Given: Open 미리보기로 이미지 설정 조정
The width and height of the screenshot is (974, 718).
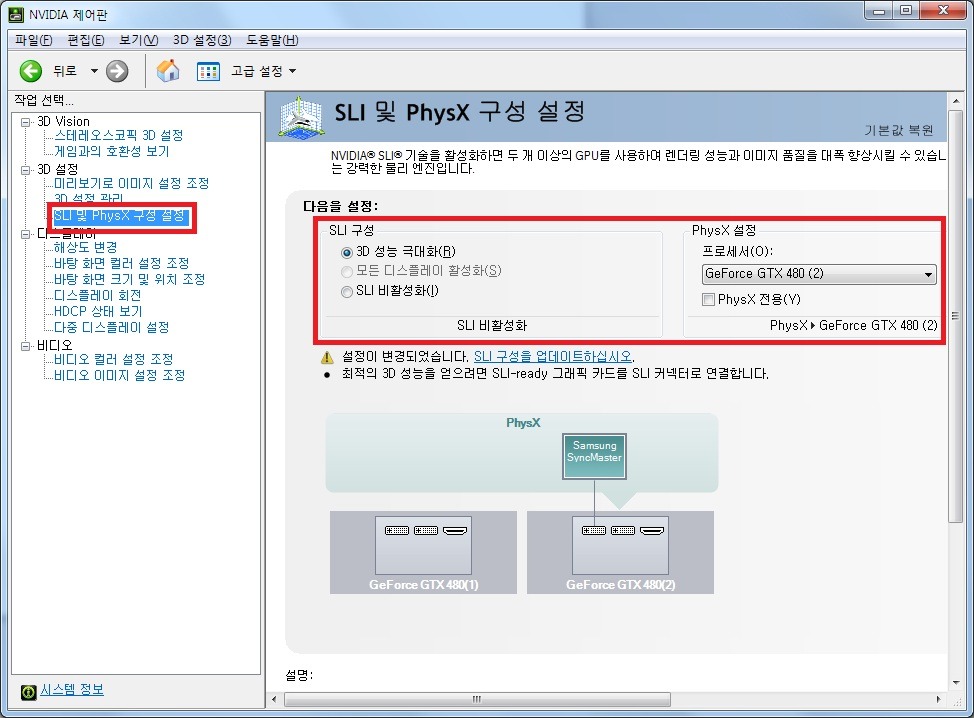Looking at the screenshot, I should click(x=132, y=183).
